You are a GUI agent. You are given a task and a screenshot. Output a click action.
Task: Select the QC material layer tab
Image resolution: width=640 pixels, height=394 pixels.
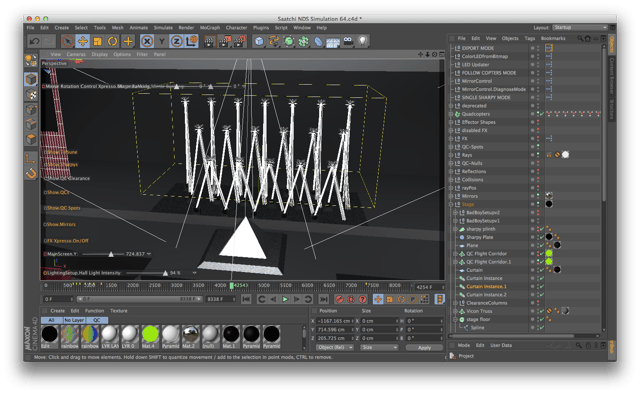[97, 320]
